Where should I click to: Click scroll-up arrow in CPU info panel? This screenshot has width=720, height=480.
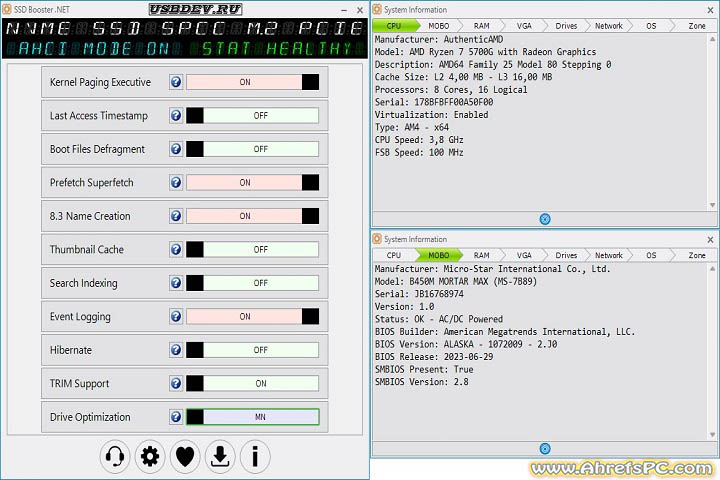(x=712, y=40)
